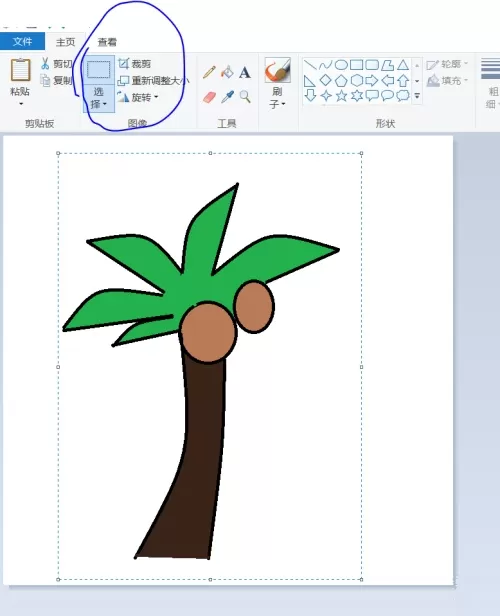Choose the rectangle shape

(x=356, y=65)
